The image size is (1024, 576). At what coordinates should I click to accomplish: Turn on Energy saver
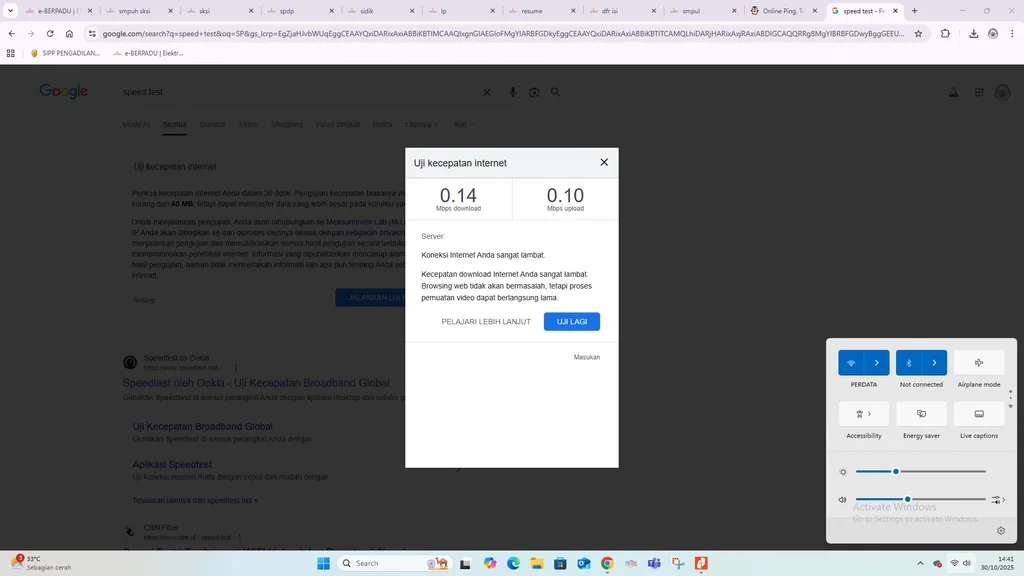(921, 413)
